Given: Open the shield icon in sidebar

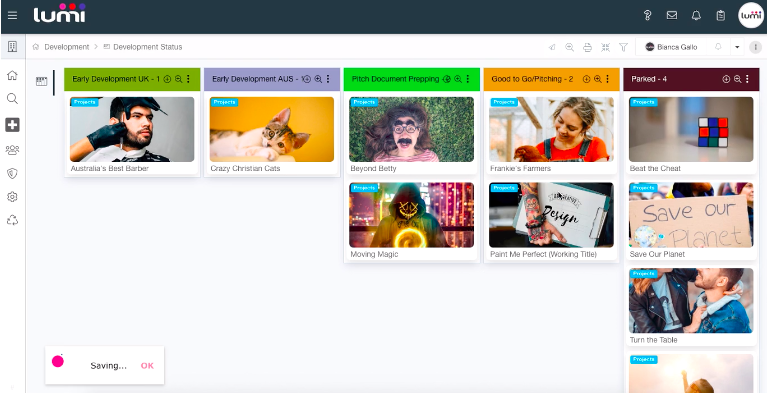Looking at the screenshot, I should pyautogui.click(x=12, y=173).
